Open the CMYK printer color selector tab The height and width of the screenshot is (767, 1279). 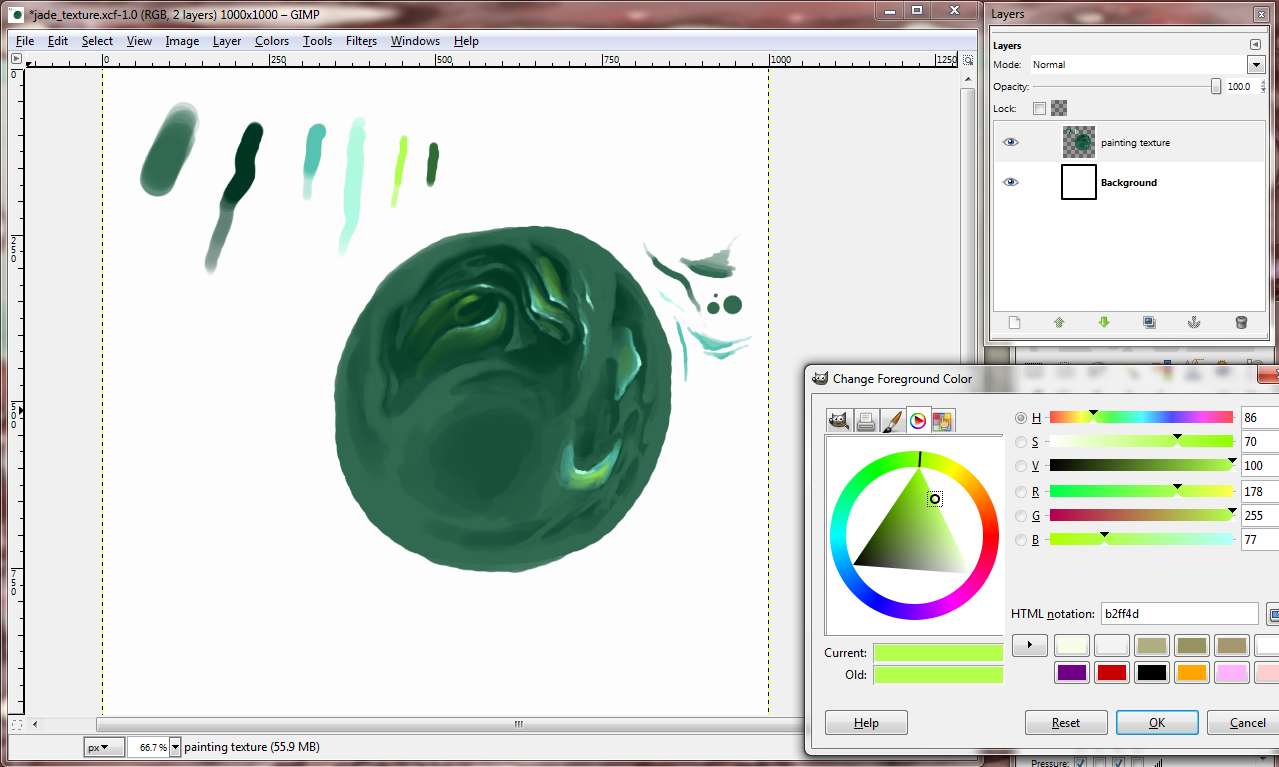pos(866,421)
